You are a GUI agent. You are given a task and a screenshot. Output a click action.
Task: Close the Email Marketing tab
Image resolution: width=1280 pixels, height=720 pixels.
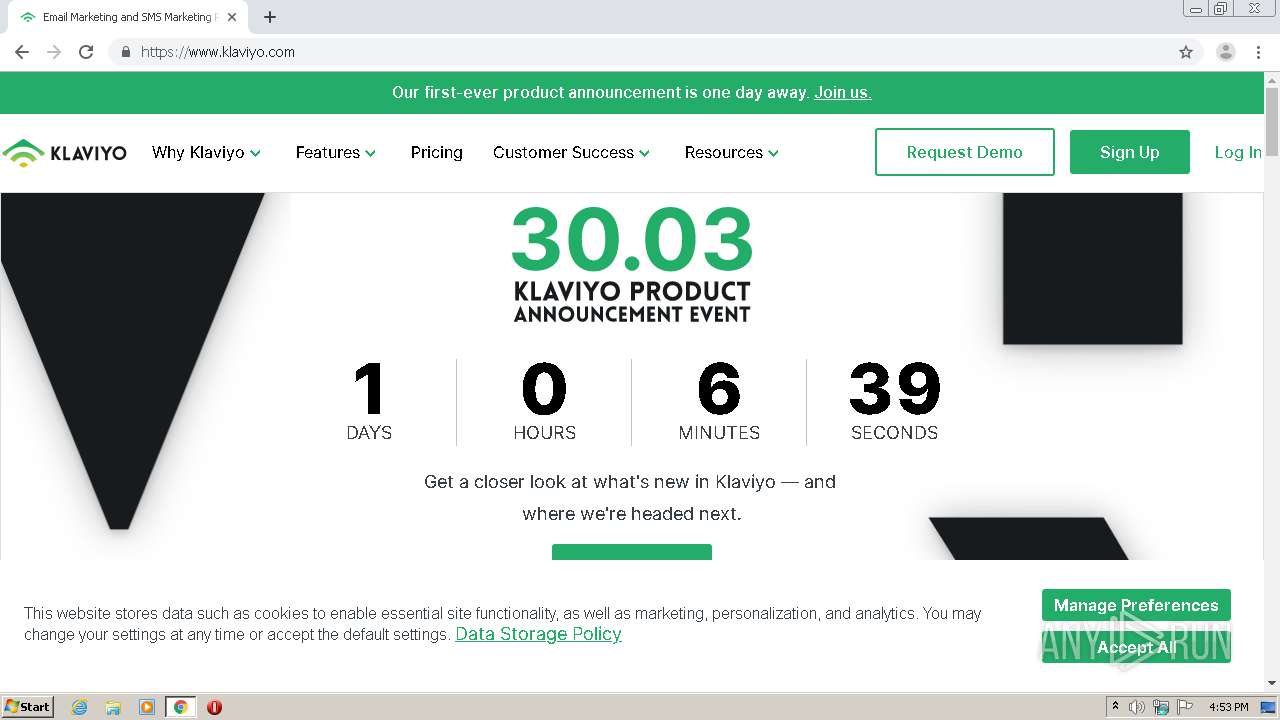[232, 17]
